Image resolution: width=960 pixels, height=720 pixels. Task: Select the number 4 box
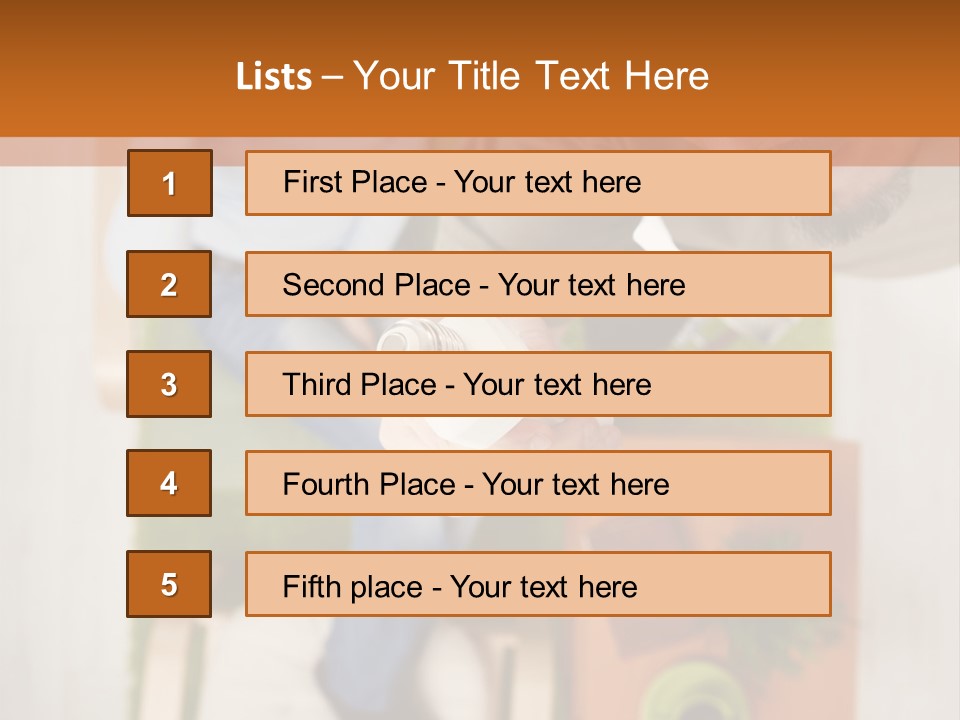tap(169, 483)
